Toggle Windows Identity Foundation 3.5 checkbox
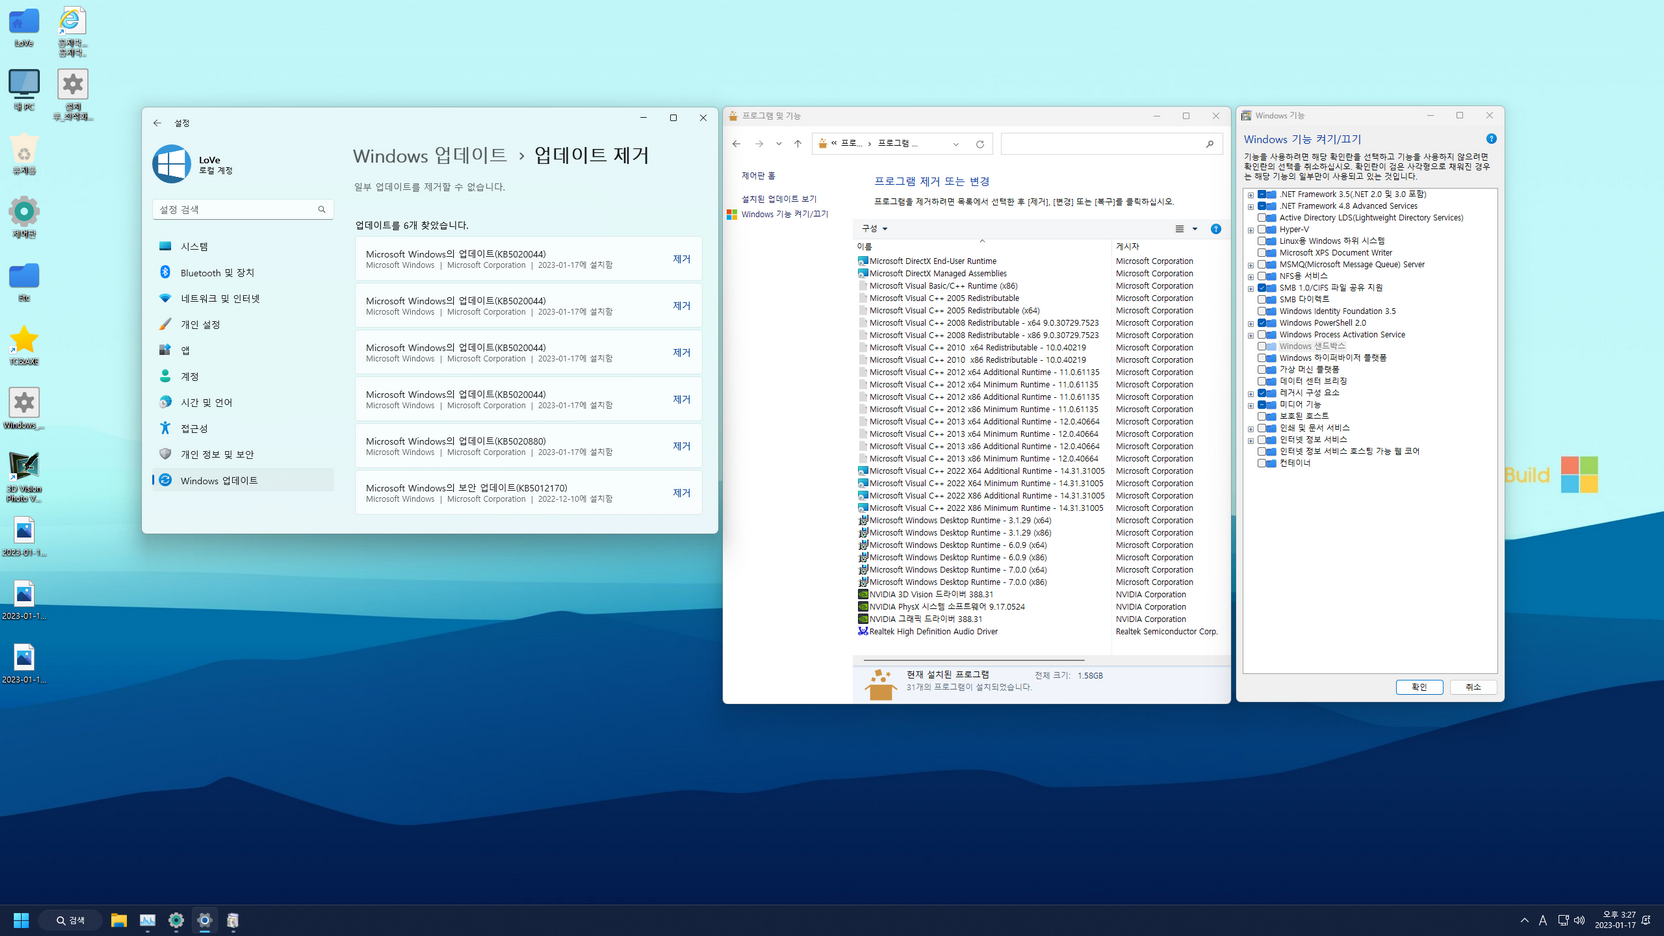Screen dimensions: 1664x936 1262,311
